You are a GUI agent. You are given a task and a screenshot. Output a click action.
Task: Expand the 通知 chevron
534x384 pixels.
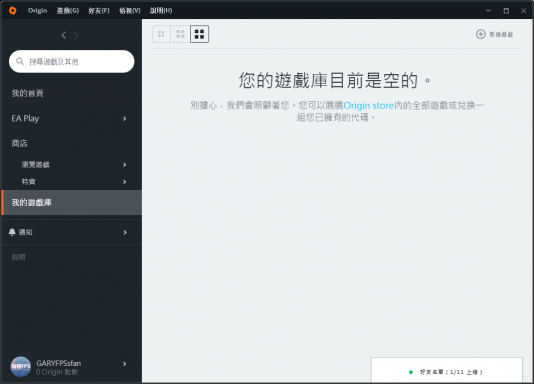point(125,232)
